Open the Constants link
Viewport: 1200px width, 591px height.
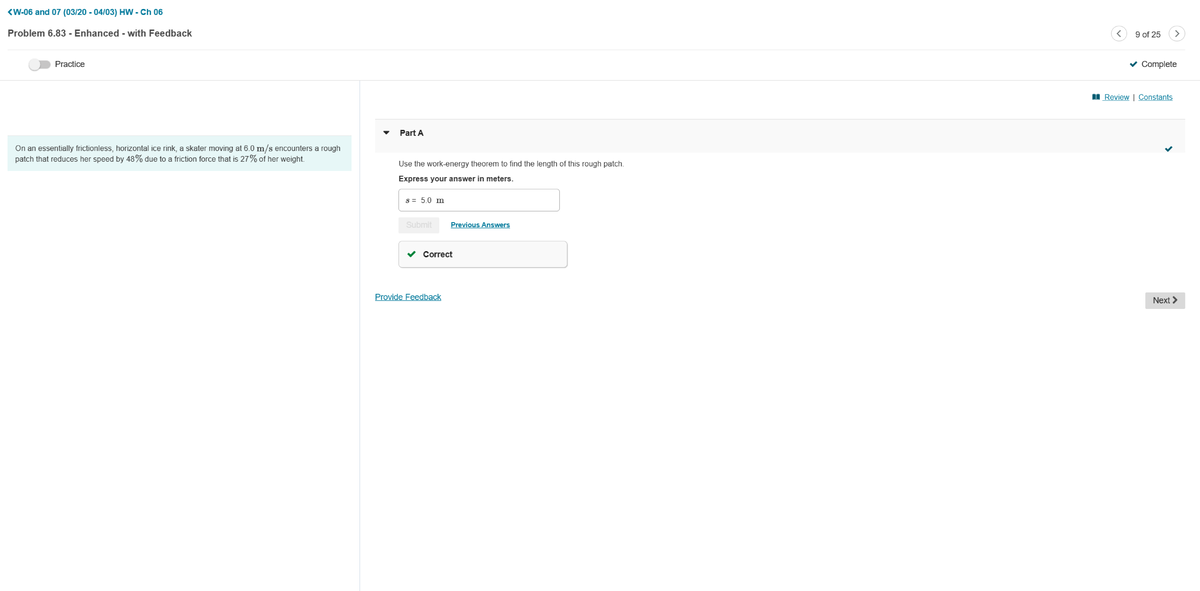pos(1155,97)
